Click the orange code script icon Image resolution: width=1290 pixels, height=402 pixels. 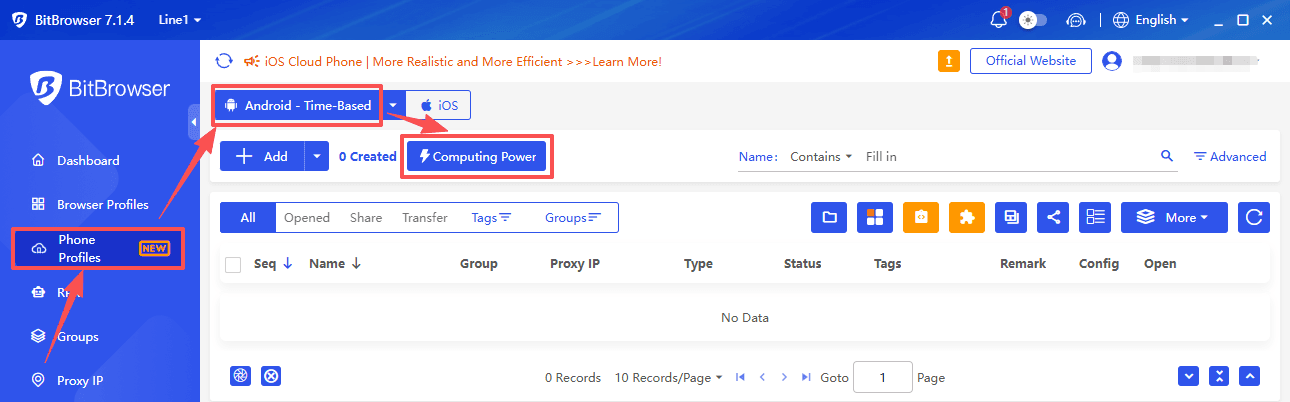pos(921,217)
